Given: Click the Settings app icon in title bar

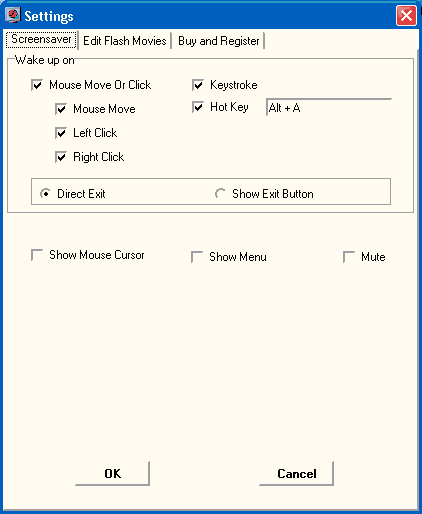Looking at the screenshot, I should click(13, 15).
